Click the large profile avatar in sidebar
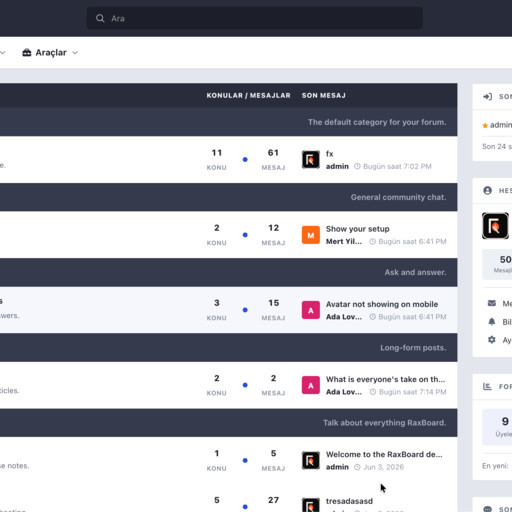The image size is (512, 512). coord(495,226)
